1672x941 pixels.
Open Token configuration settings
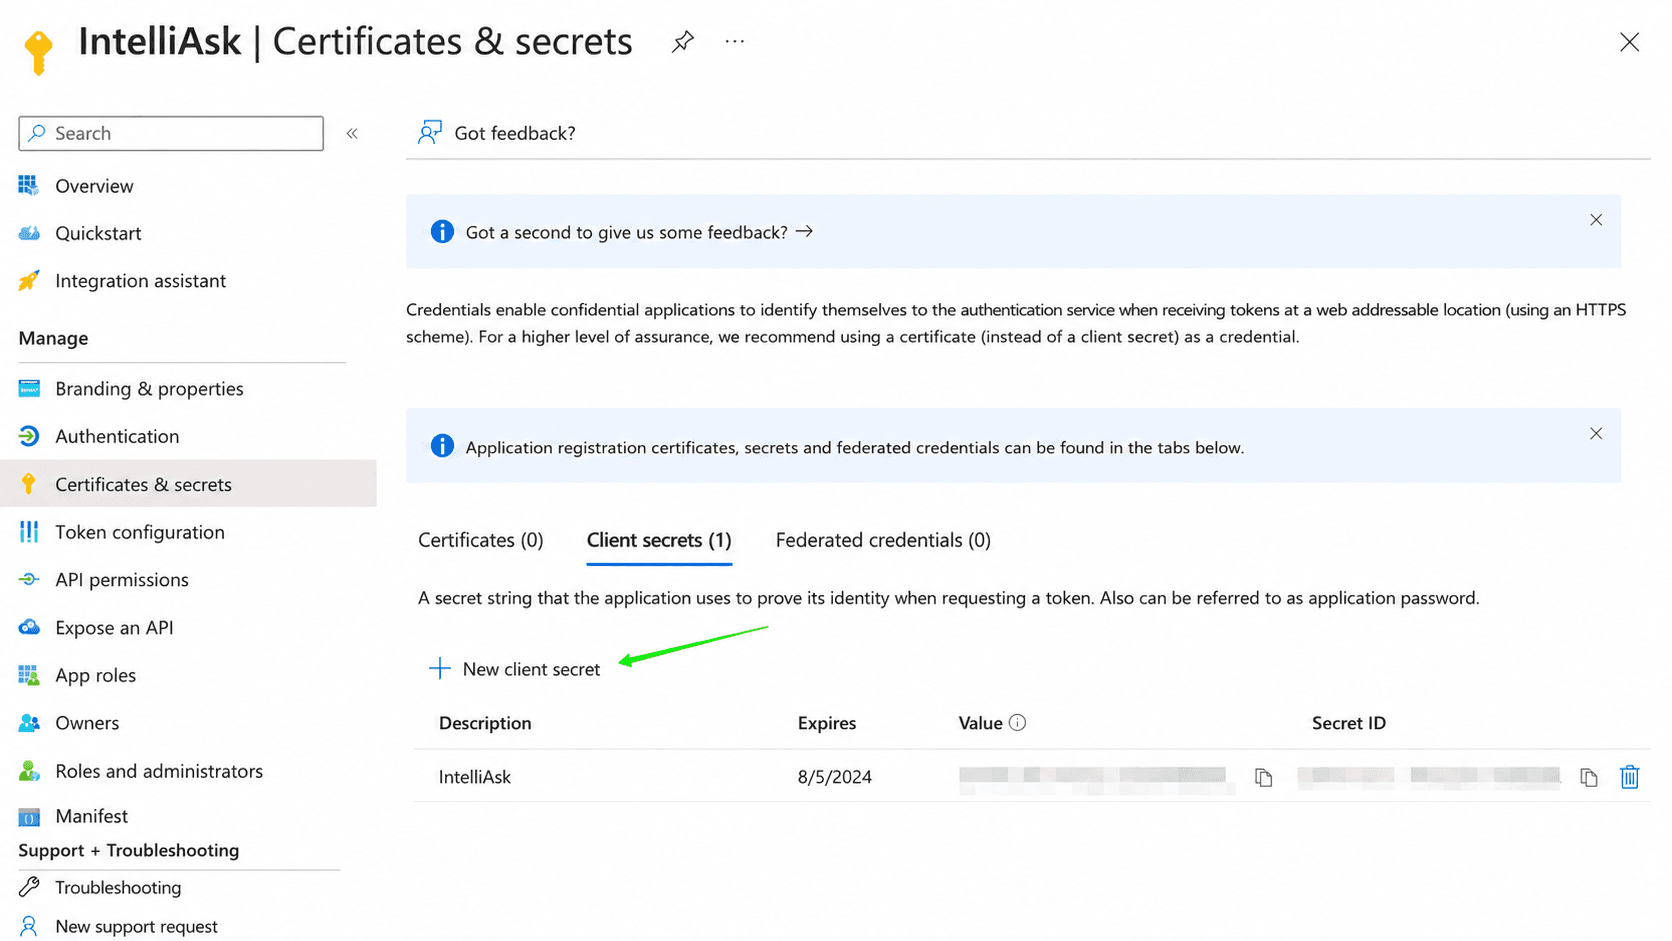[140, 532]
